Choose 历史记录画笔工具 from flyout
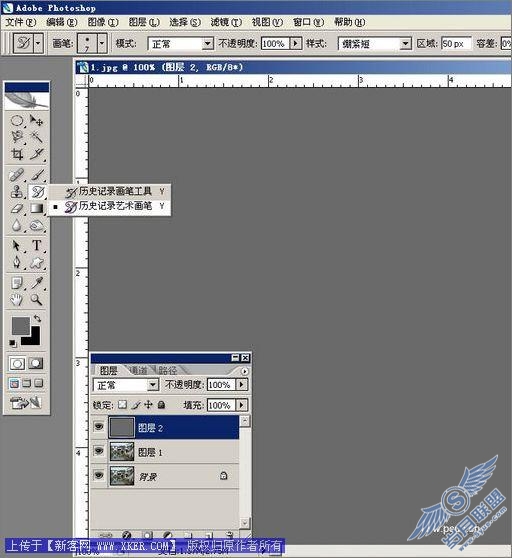The height and width of the screenshot is (558, 512). (x=110, y=191)
